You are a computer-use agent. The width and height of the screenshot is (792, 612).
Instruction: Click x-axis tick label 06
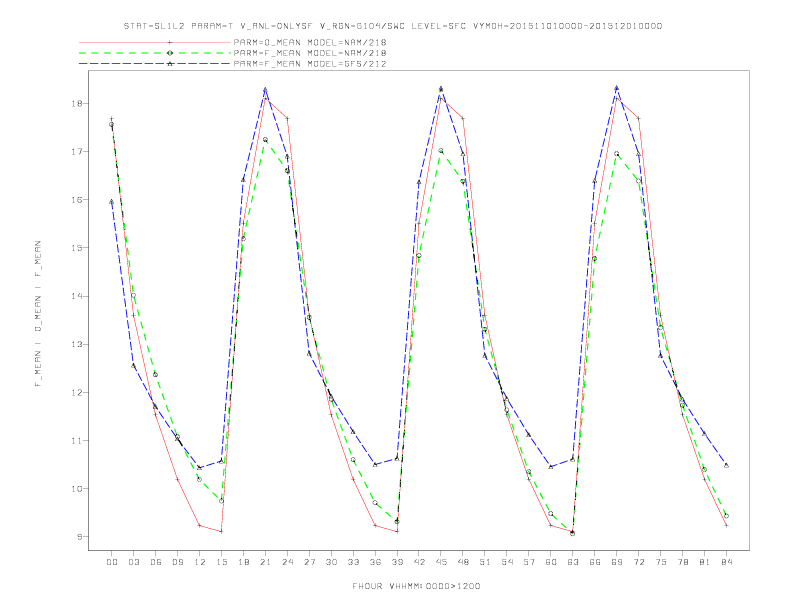tap(156, 562)
